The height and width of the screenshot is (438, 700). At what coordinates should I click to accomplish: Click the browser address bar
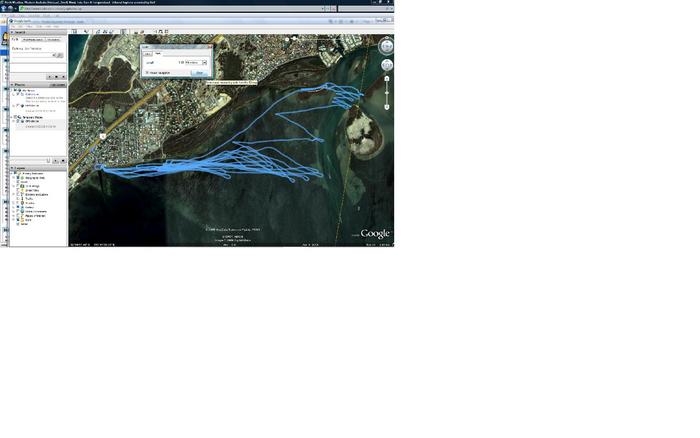coord(170,8)
